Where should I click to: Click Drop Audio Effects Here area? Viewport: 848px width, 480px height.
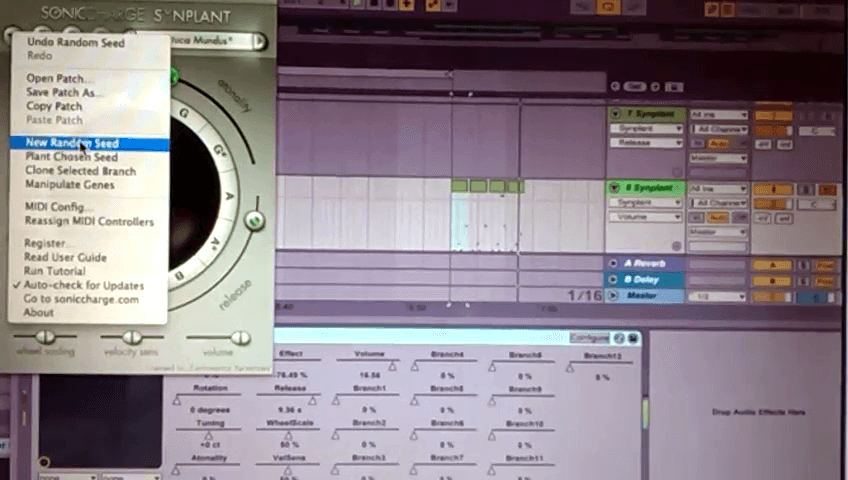pyautogui.click(x=758, y=412)
